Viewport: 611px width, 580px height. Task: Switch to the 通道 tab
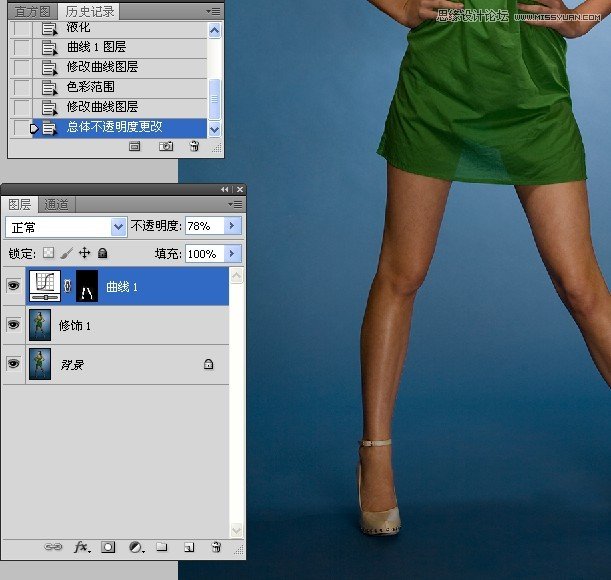click(x=57, y=204)
